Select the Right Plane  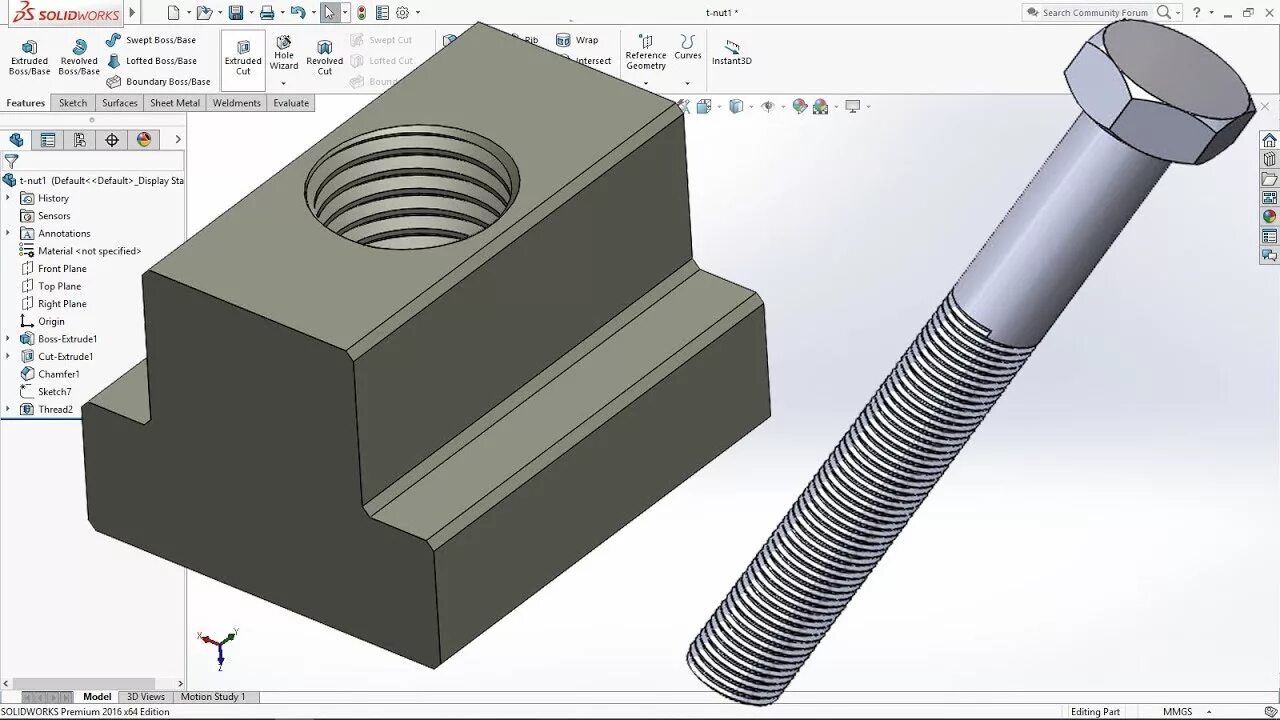tap(53, 304)
